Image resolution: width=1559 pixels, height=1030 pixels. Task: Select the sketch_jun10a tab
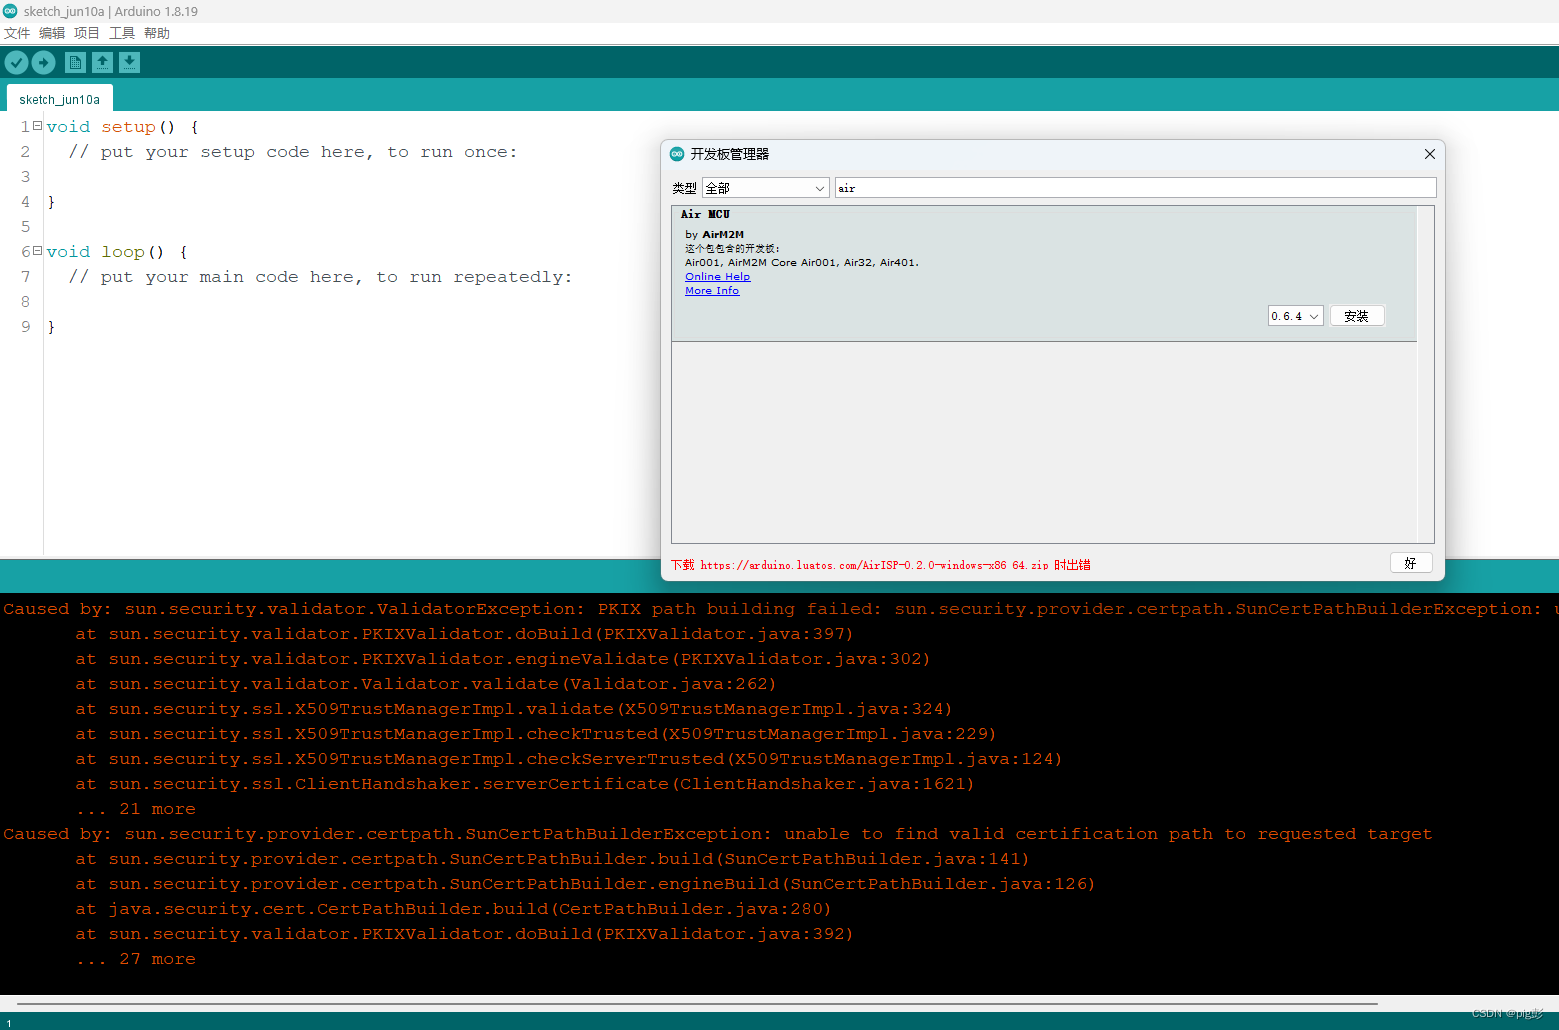click(x=60, y=99)
